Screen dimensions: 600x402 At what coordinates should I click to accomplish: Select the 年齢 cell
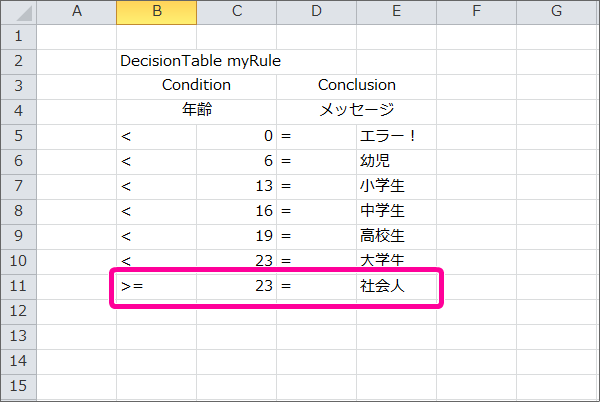point(196,110)
